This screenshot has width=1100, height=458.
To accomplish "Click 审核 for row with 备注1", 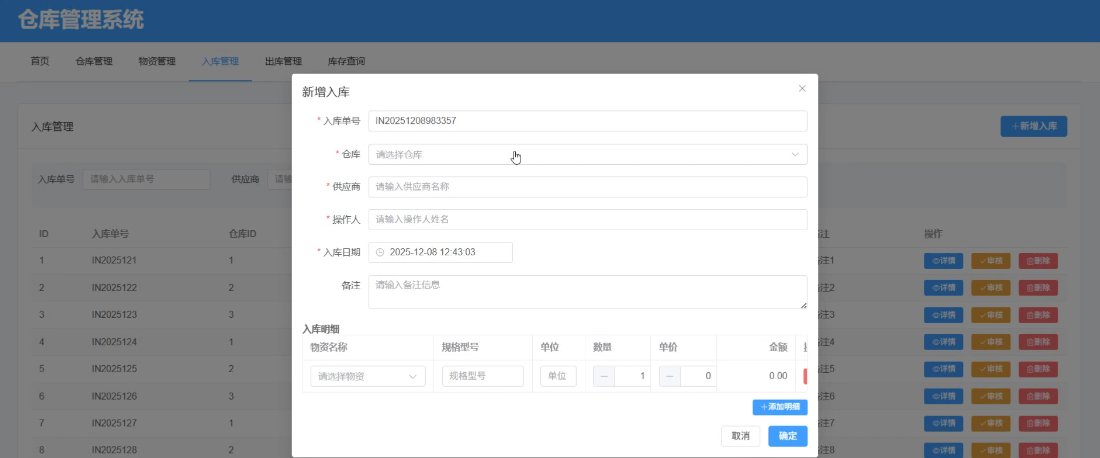I will coord(991,260).
